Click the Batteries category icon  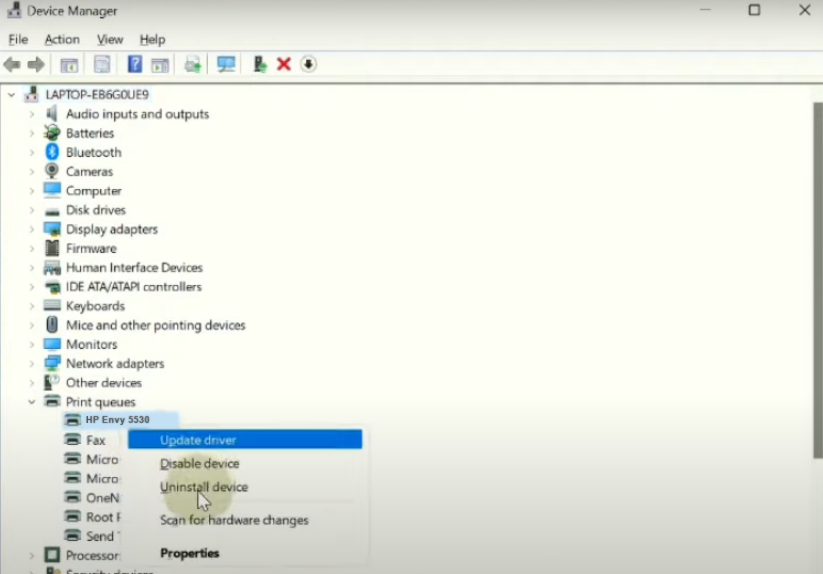point(52,133)
